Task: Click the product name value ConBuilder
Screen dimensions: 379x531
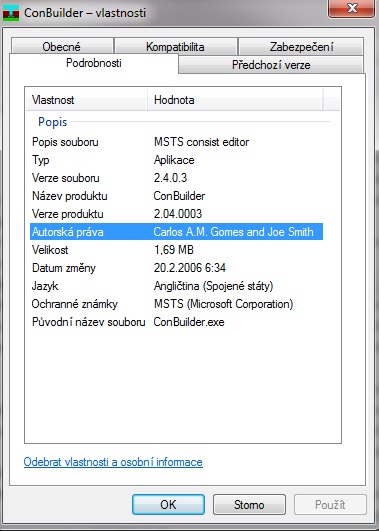Action: 179,196
